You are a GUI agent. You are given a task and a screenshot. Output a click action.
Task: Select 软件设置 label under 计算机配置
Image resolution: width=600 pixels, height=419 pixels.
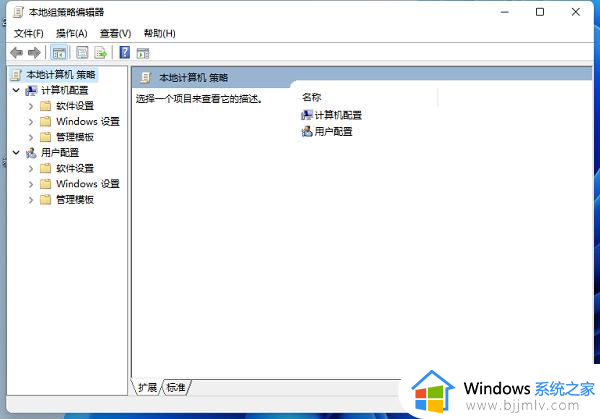click(x=75, y=106)
